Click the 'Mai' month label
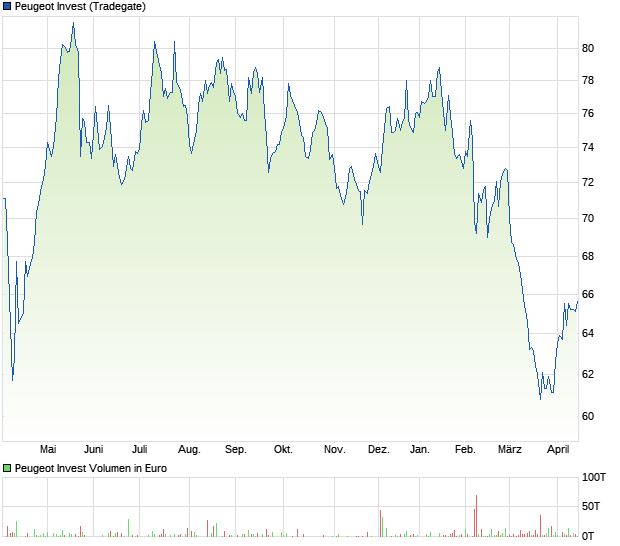This screenshot has height=546, width=620. 48,450
